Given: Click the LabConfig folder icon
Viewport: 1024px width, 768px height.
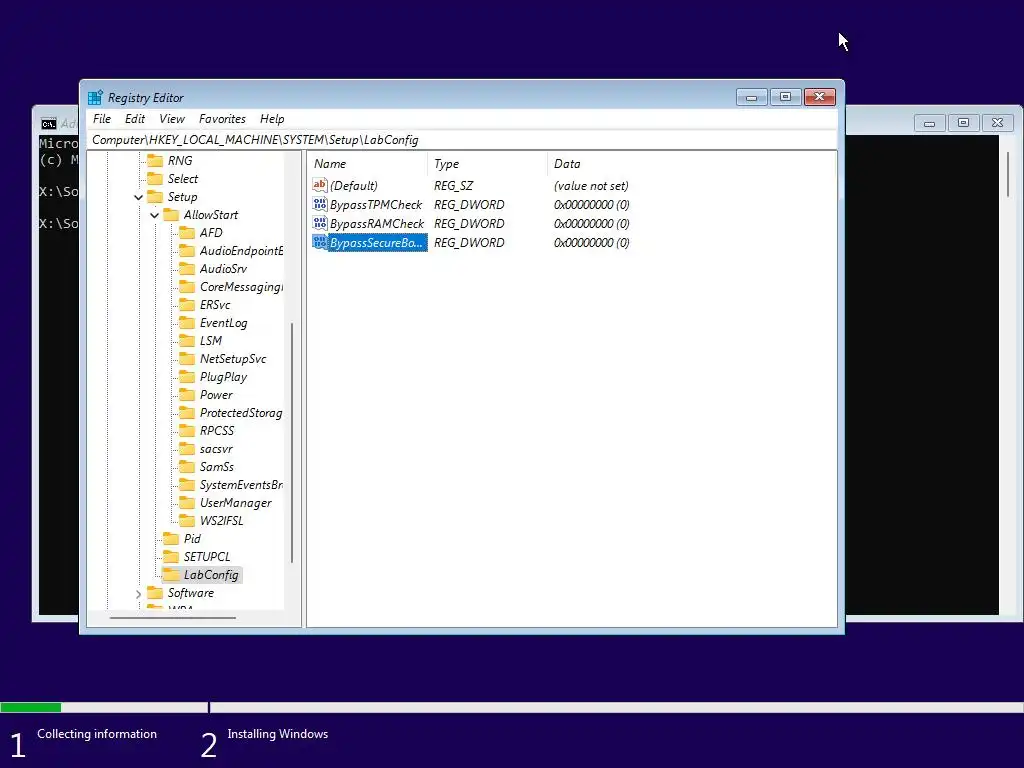Looking at the screenshot, I should tap(171, 575).
